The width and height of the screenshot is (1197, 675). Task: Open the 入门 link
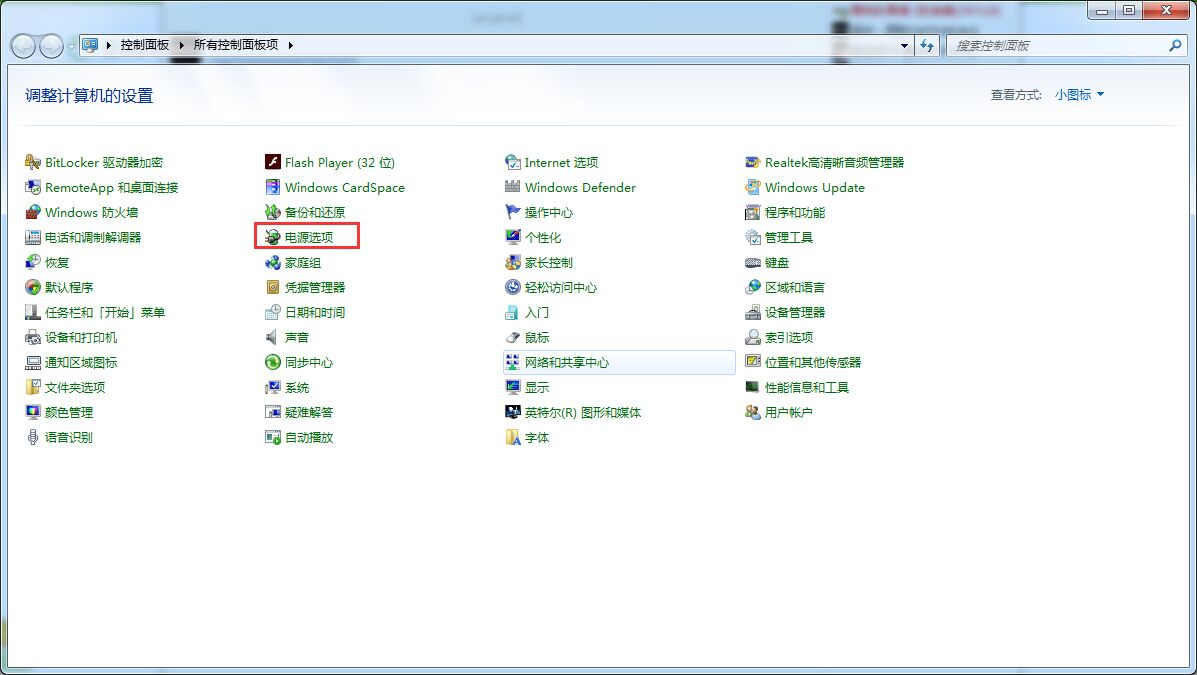(537, 312)
